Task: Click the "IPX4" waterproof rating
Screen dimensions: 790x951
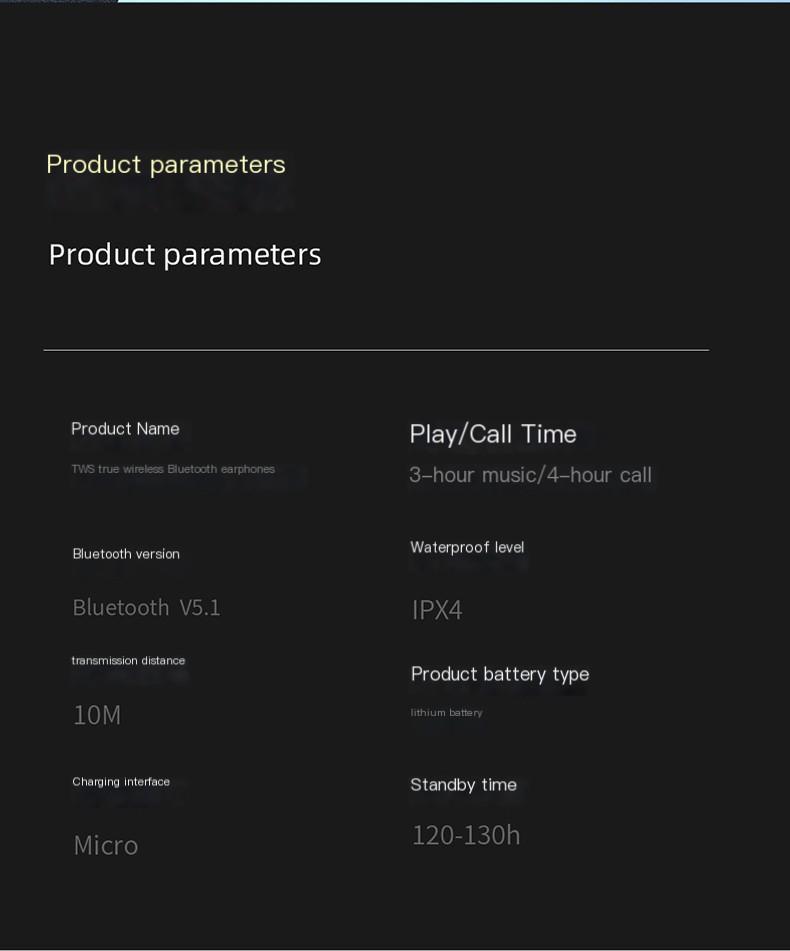Action: tap(437, 610)
